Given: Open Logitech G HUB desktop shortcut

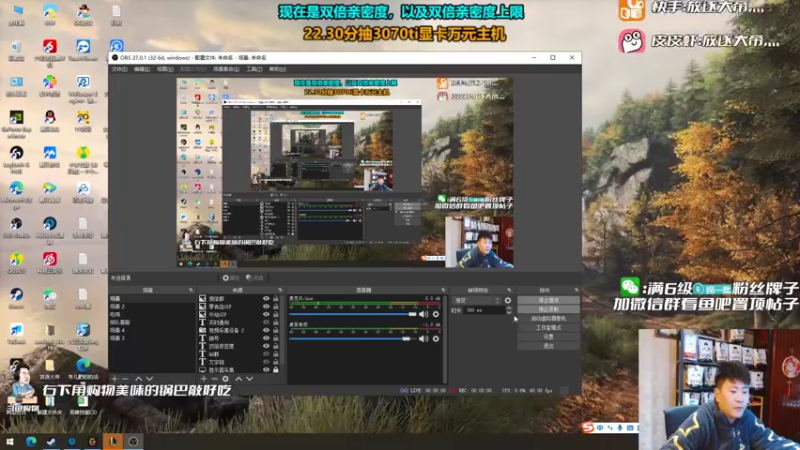Looking at the screenshot, I should pos(16,159).
